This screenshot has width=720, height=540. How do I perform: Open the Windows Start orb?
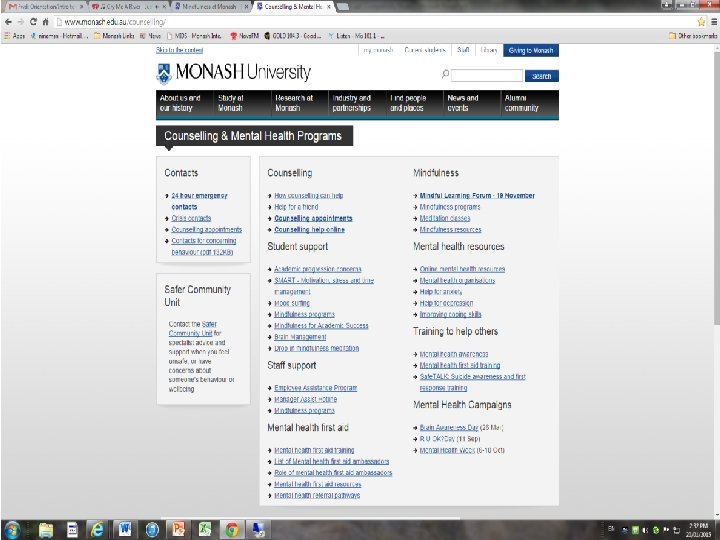12,529
